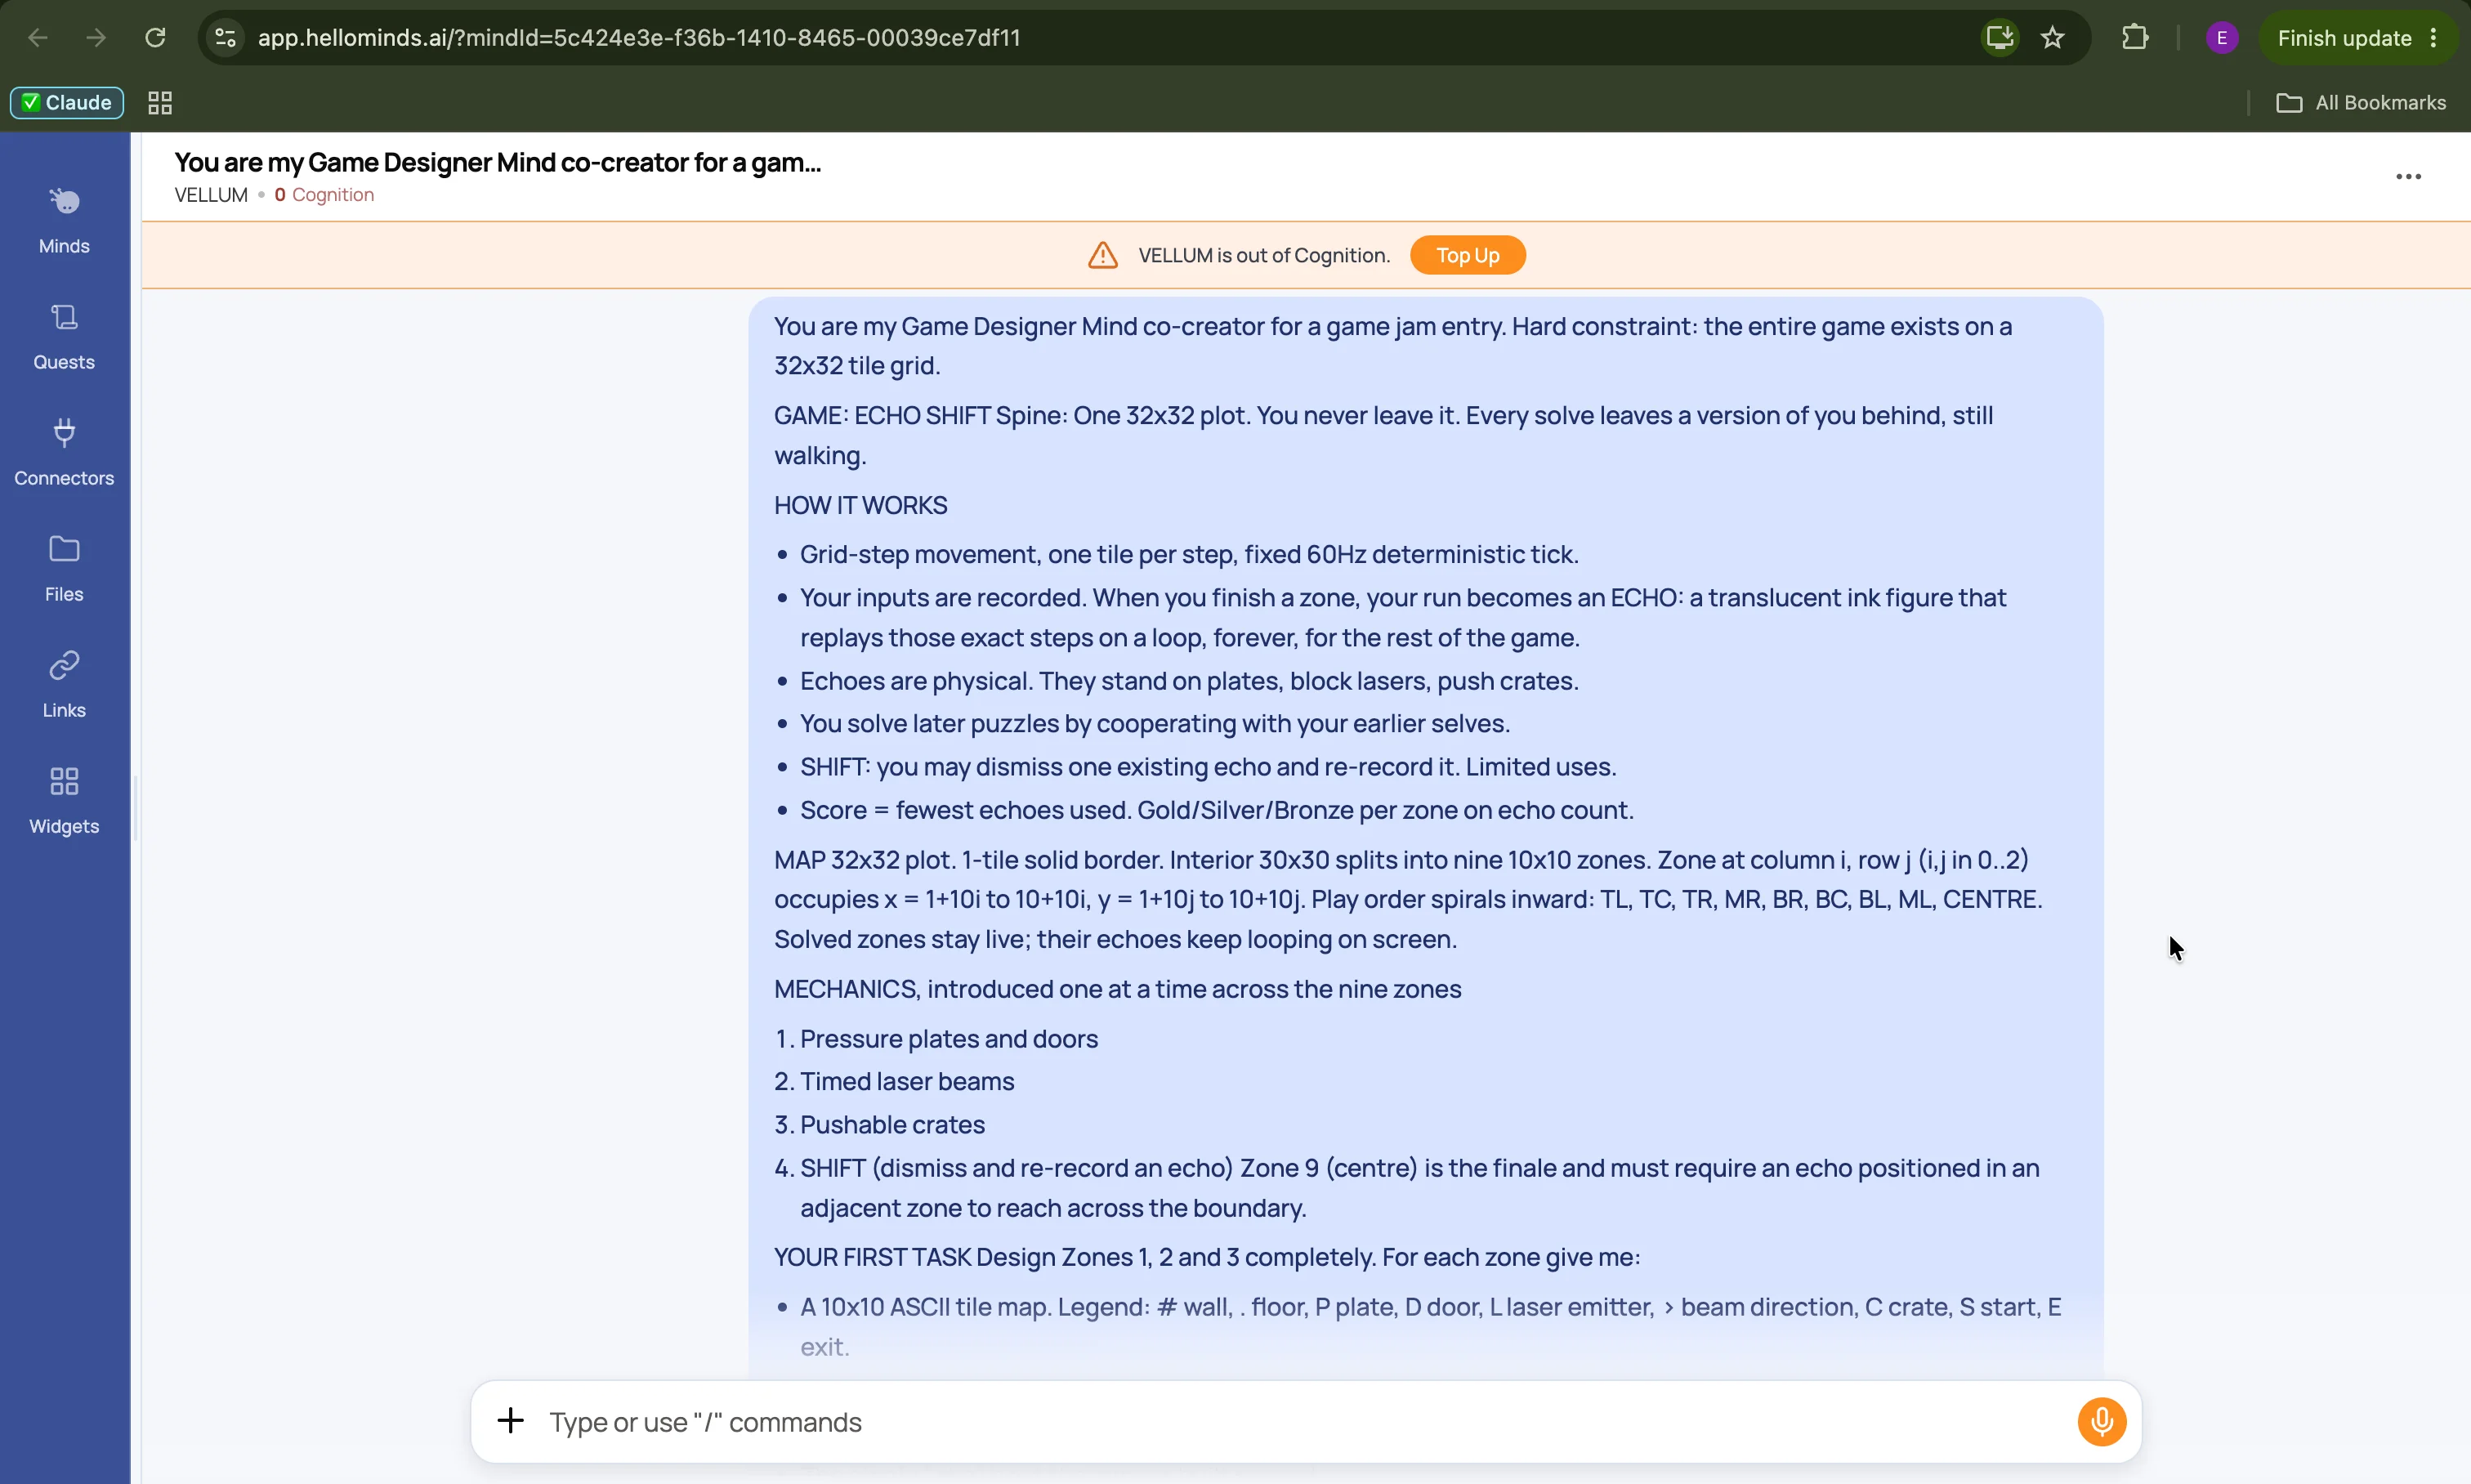Open the three-dot conversation options menu
The width and height of the screenshot is (2471, 1484).
point(2408,176)
